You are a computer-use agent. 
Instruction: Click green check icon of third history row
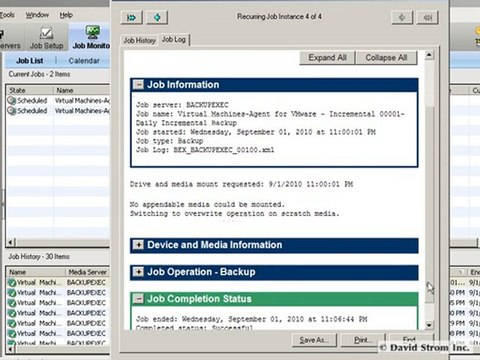click(12, 303)
